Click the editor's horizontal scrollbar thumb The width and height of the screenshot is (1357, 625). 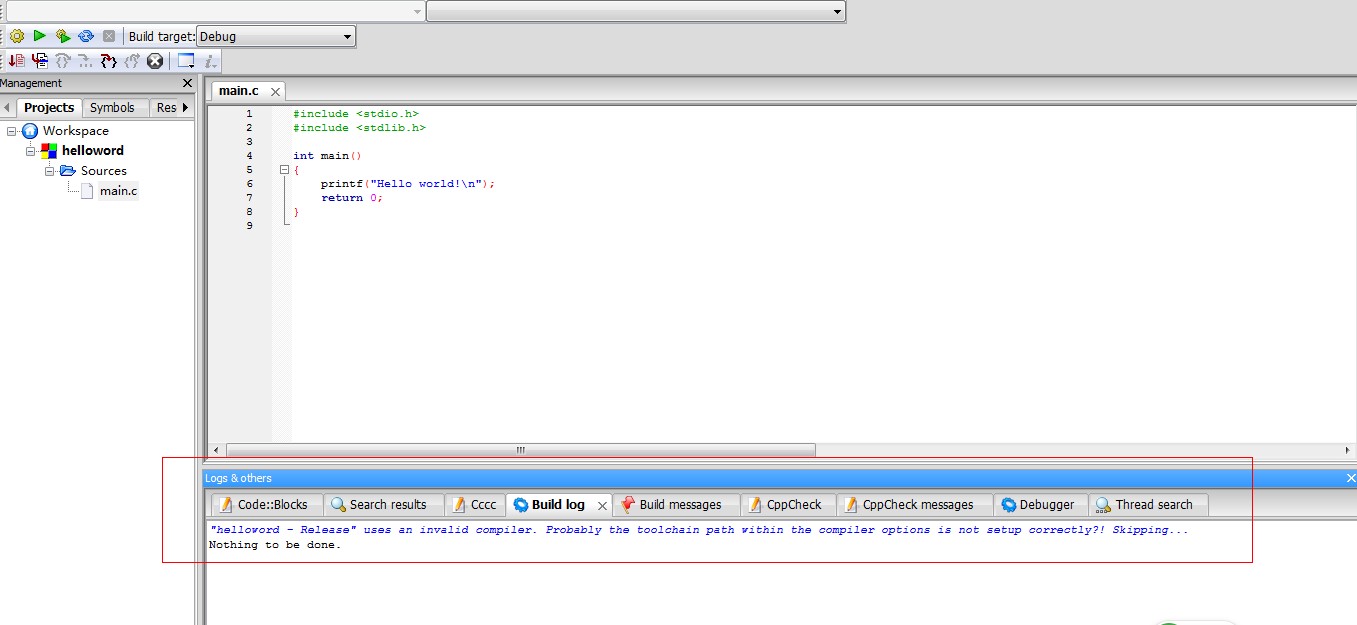pos(521,450)
